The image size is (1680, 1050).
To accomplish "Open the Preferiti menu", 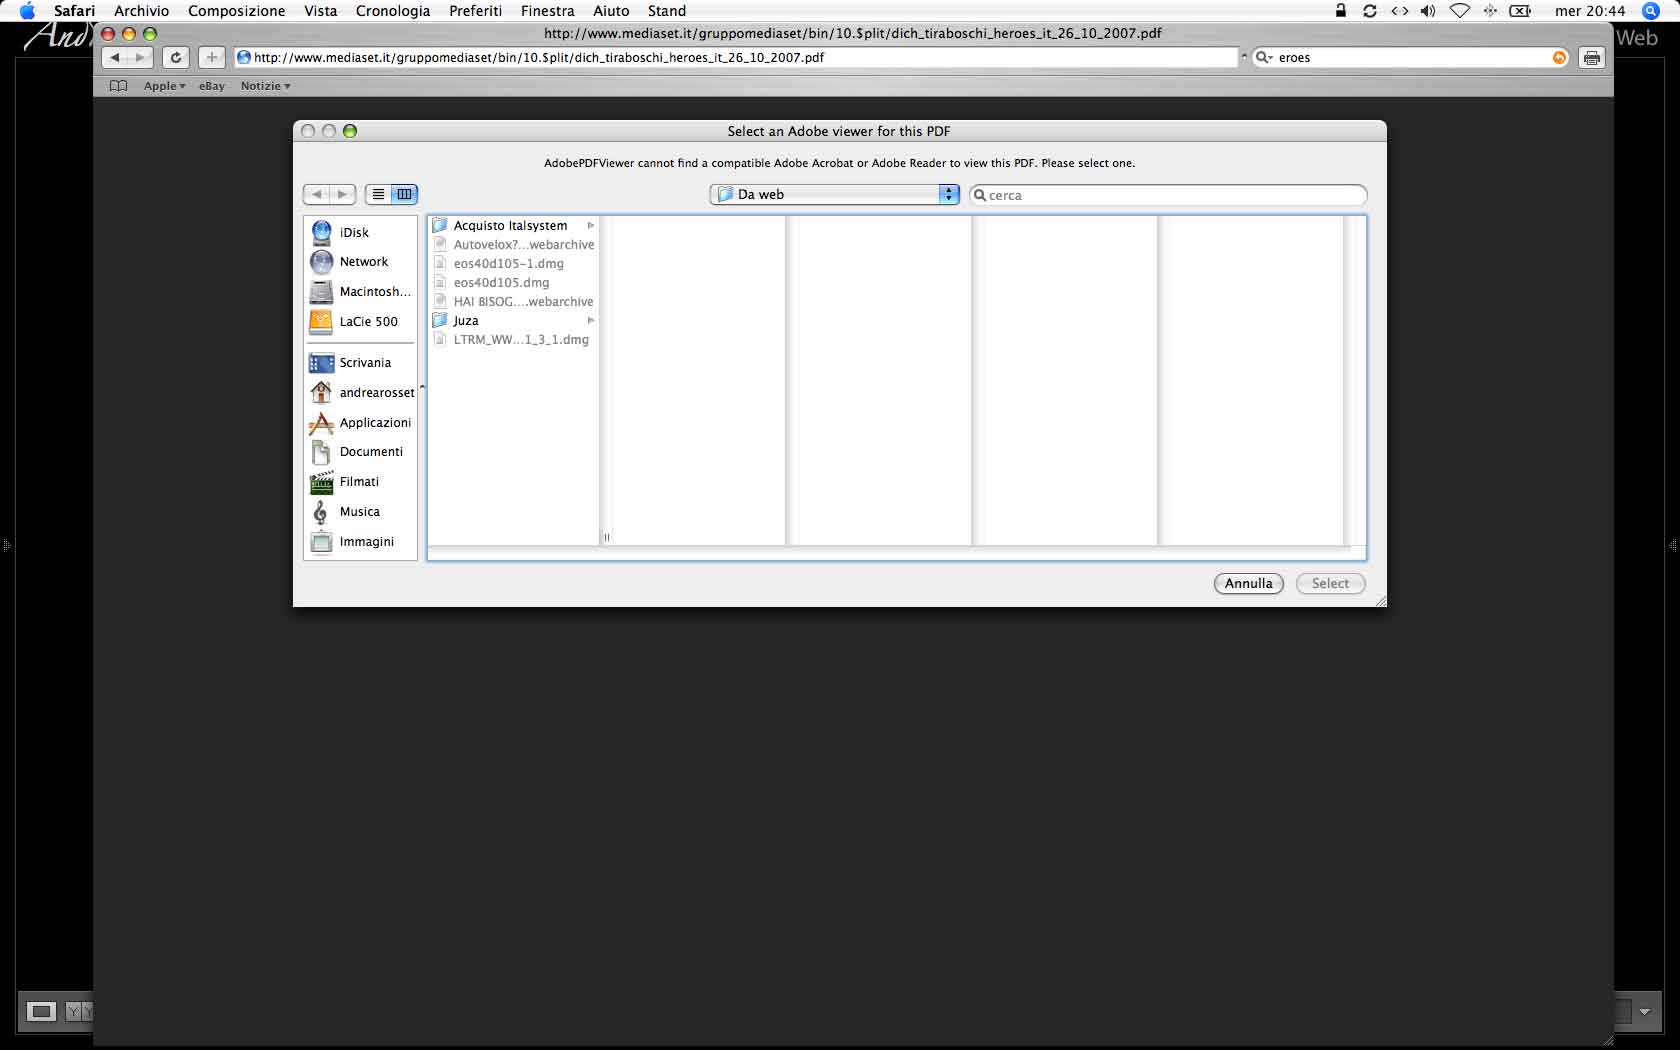I will [475, 11].
